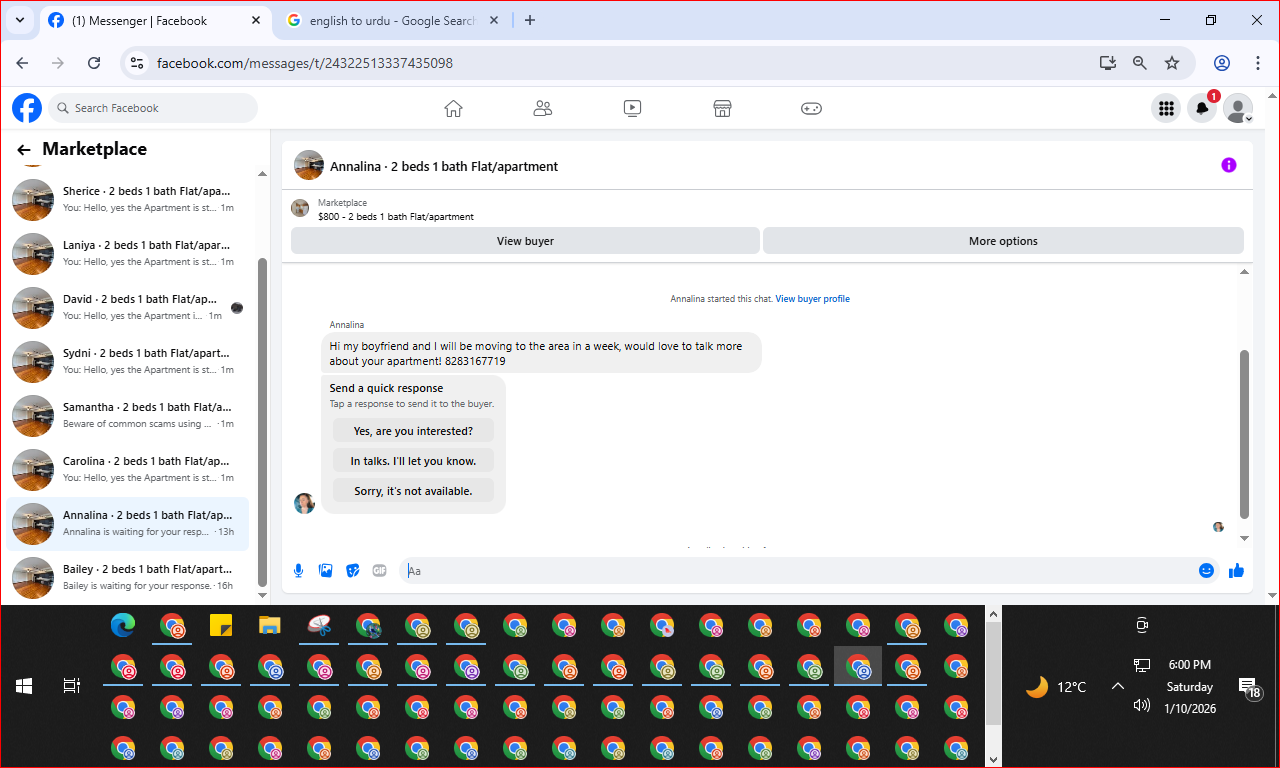Send quick response 'Sorry, it's not available.'
The image size is (1280, 768).
[x=413, y=491]
